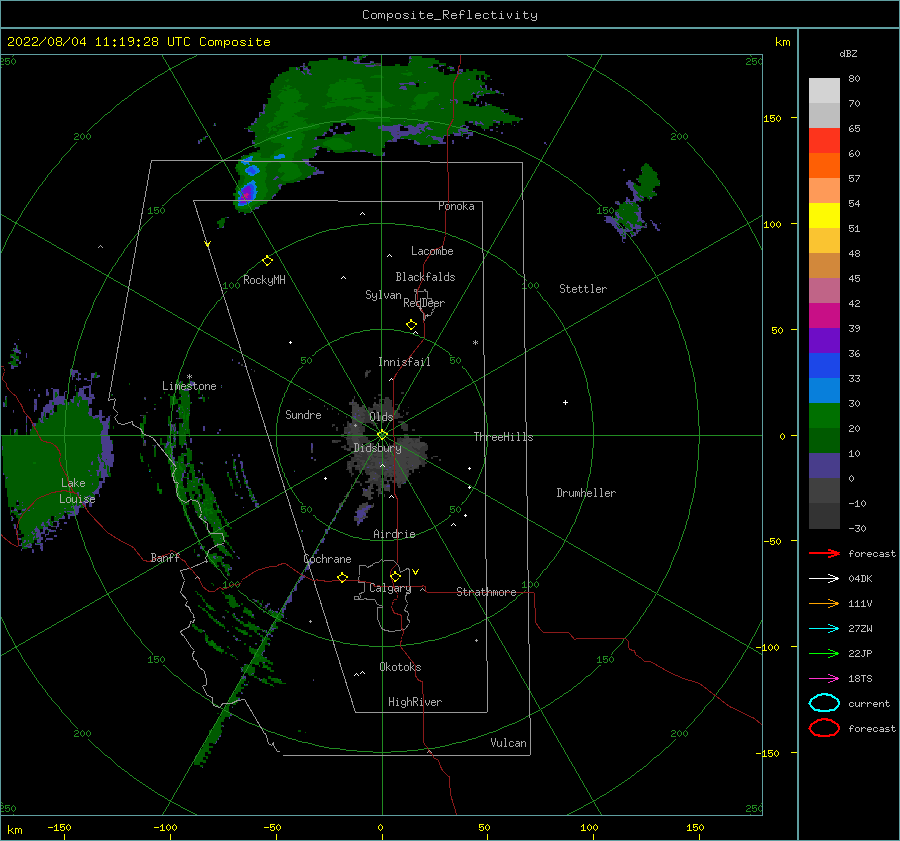
Task: Click the asterisk marker near Limestone
Action: [x=189, y=377]
